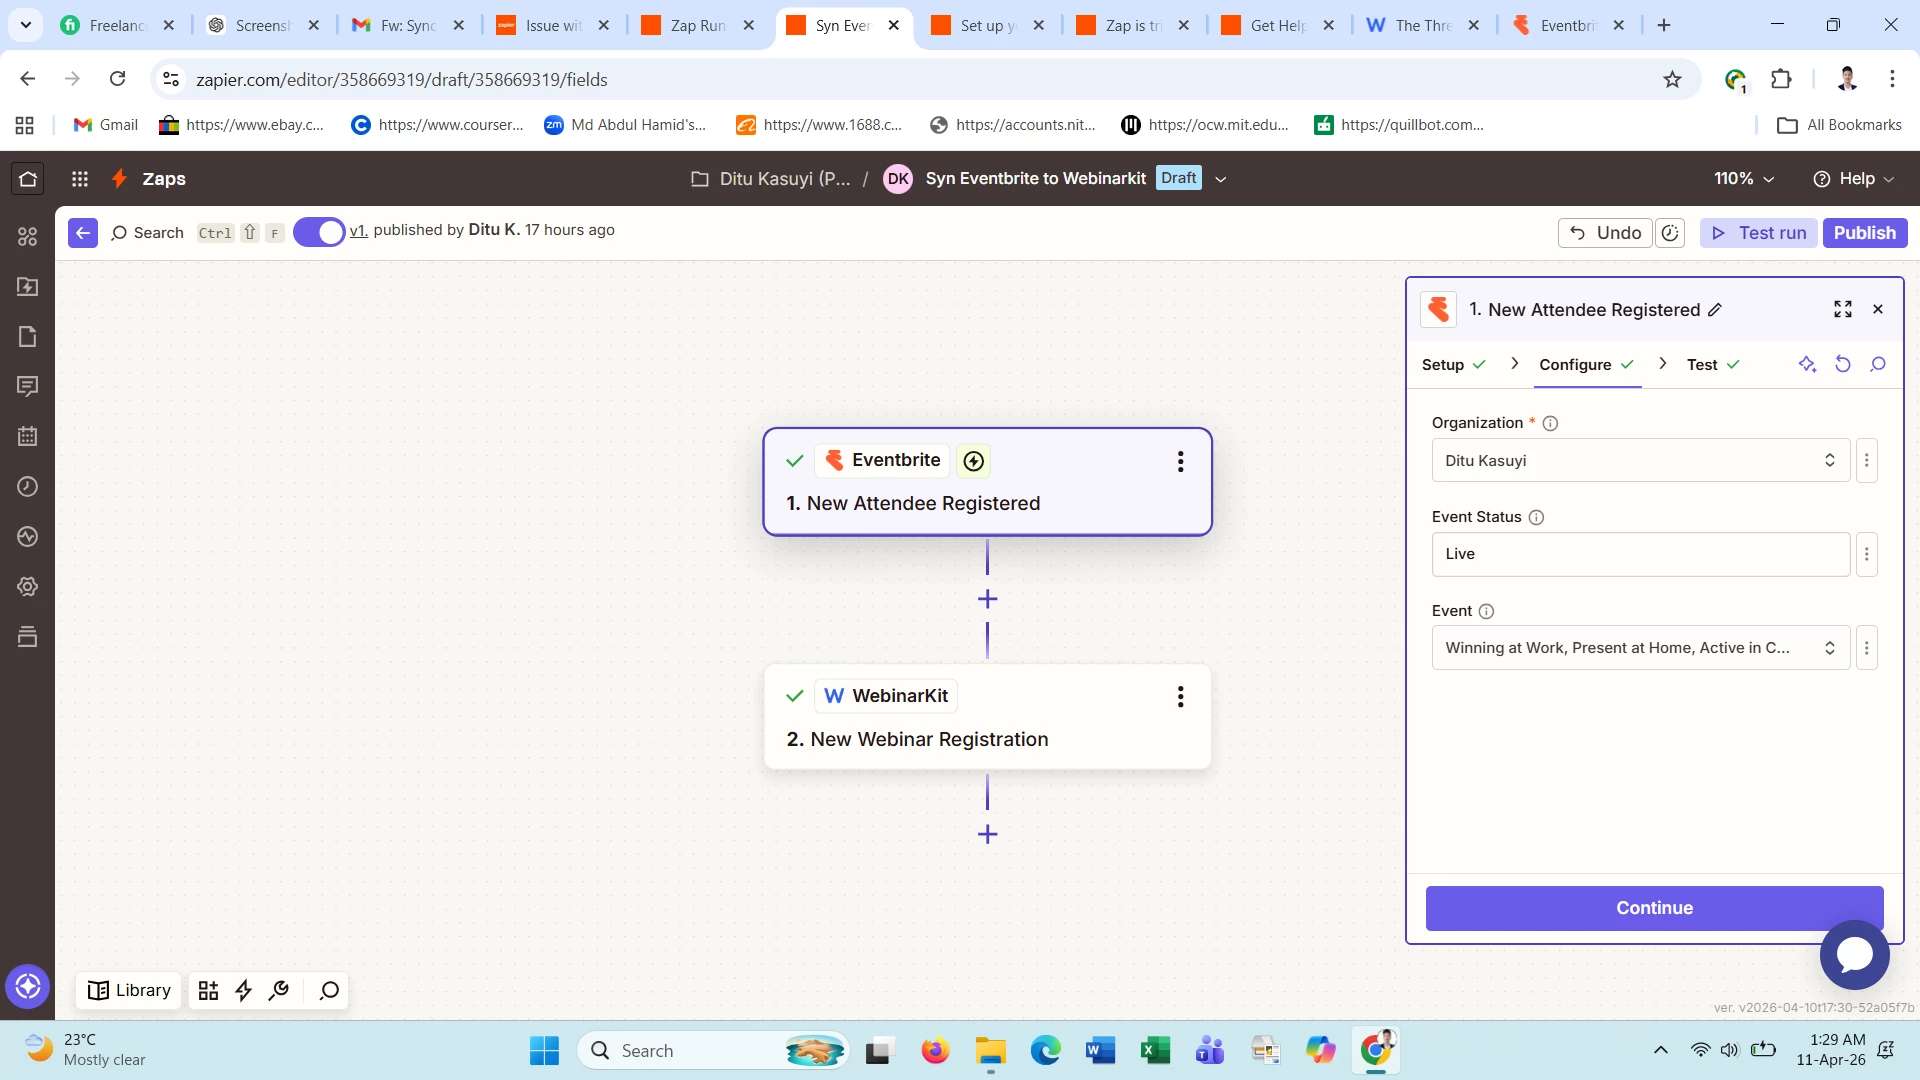Click the back arrow button in the editor toolbar
This screenshot has height=1080, width=1920.
[83, 233]
